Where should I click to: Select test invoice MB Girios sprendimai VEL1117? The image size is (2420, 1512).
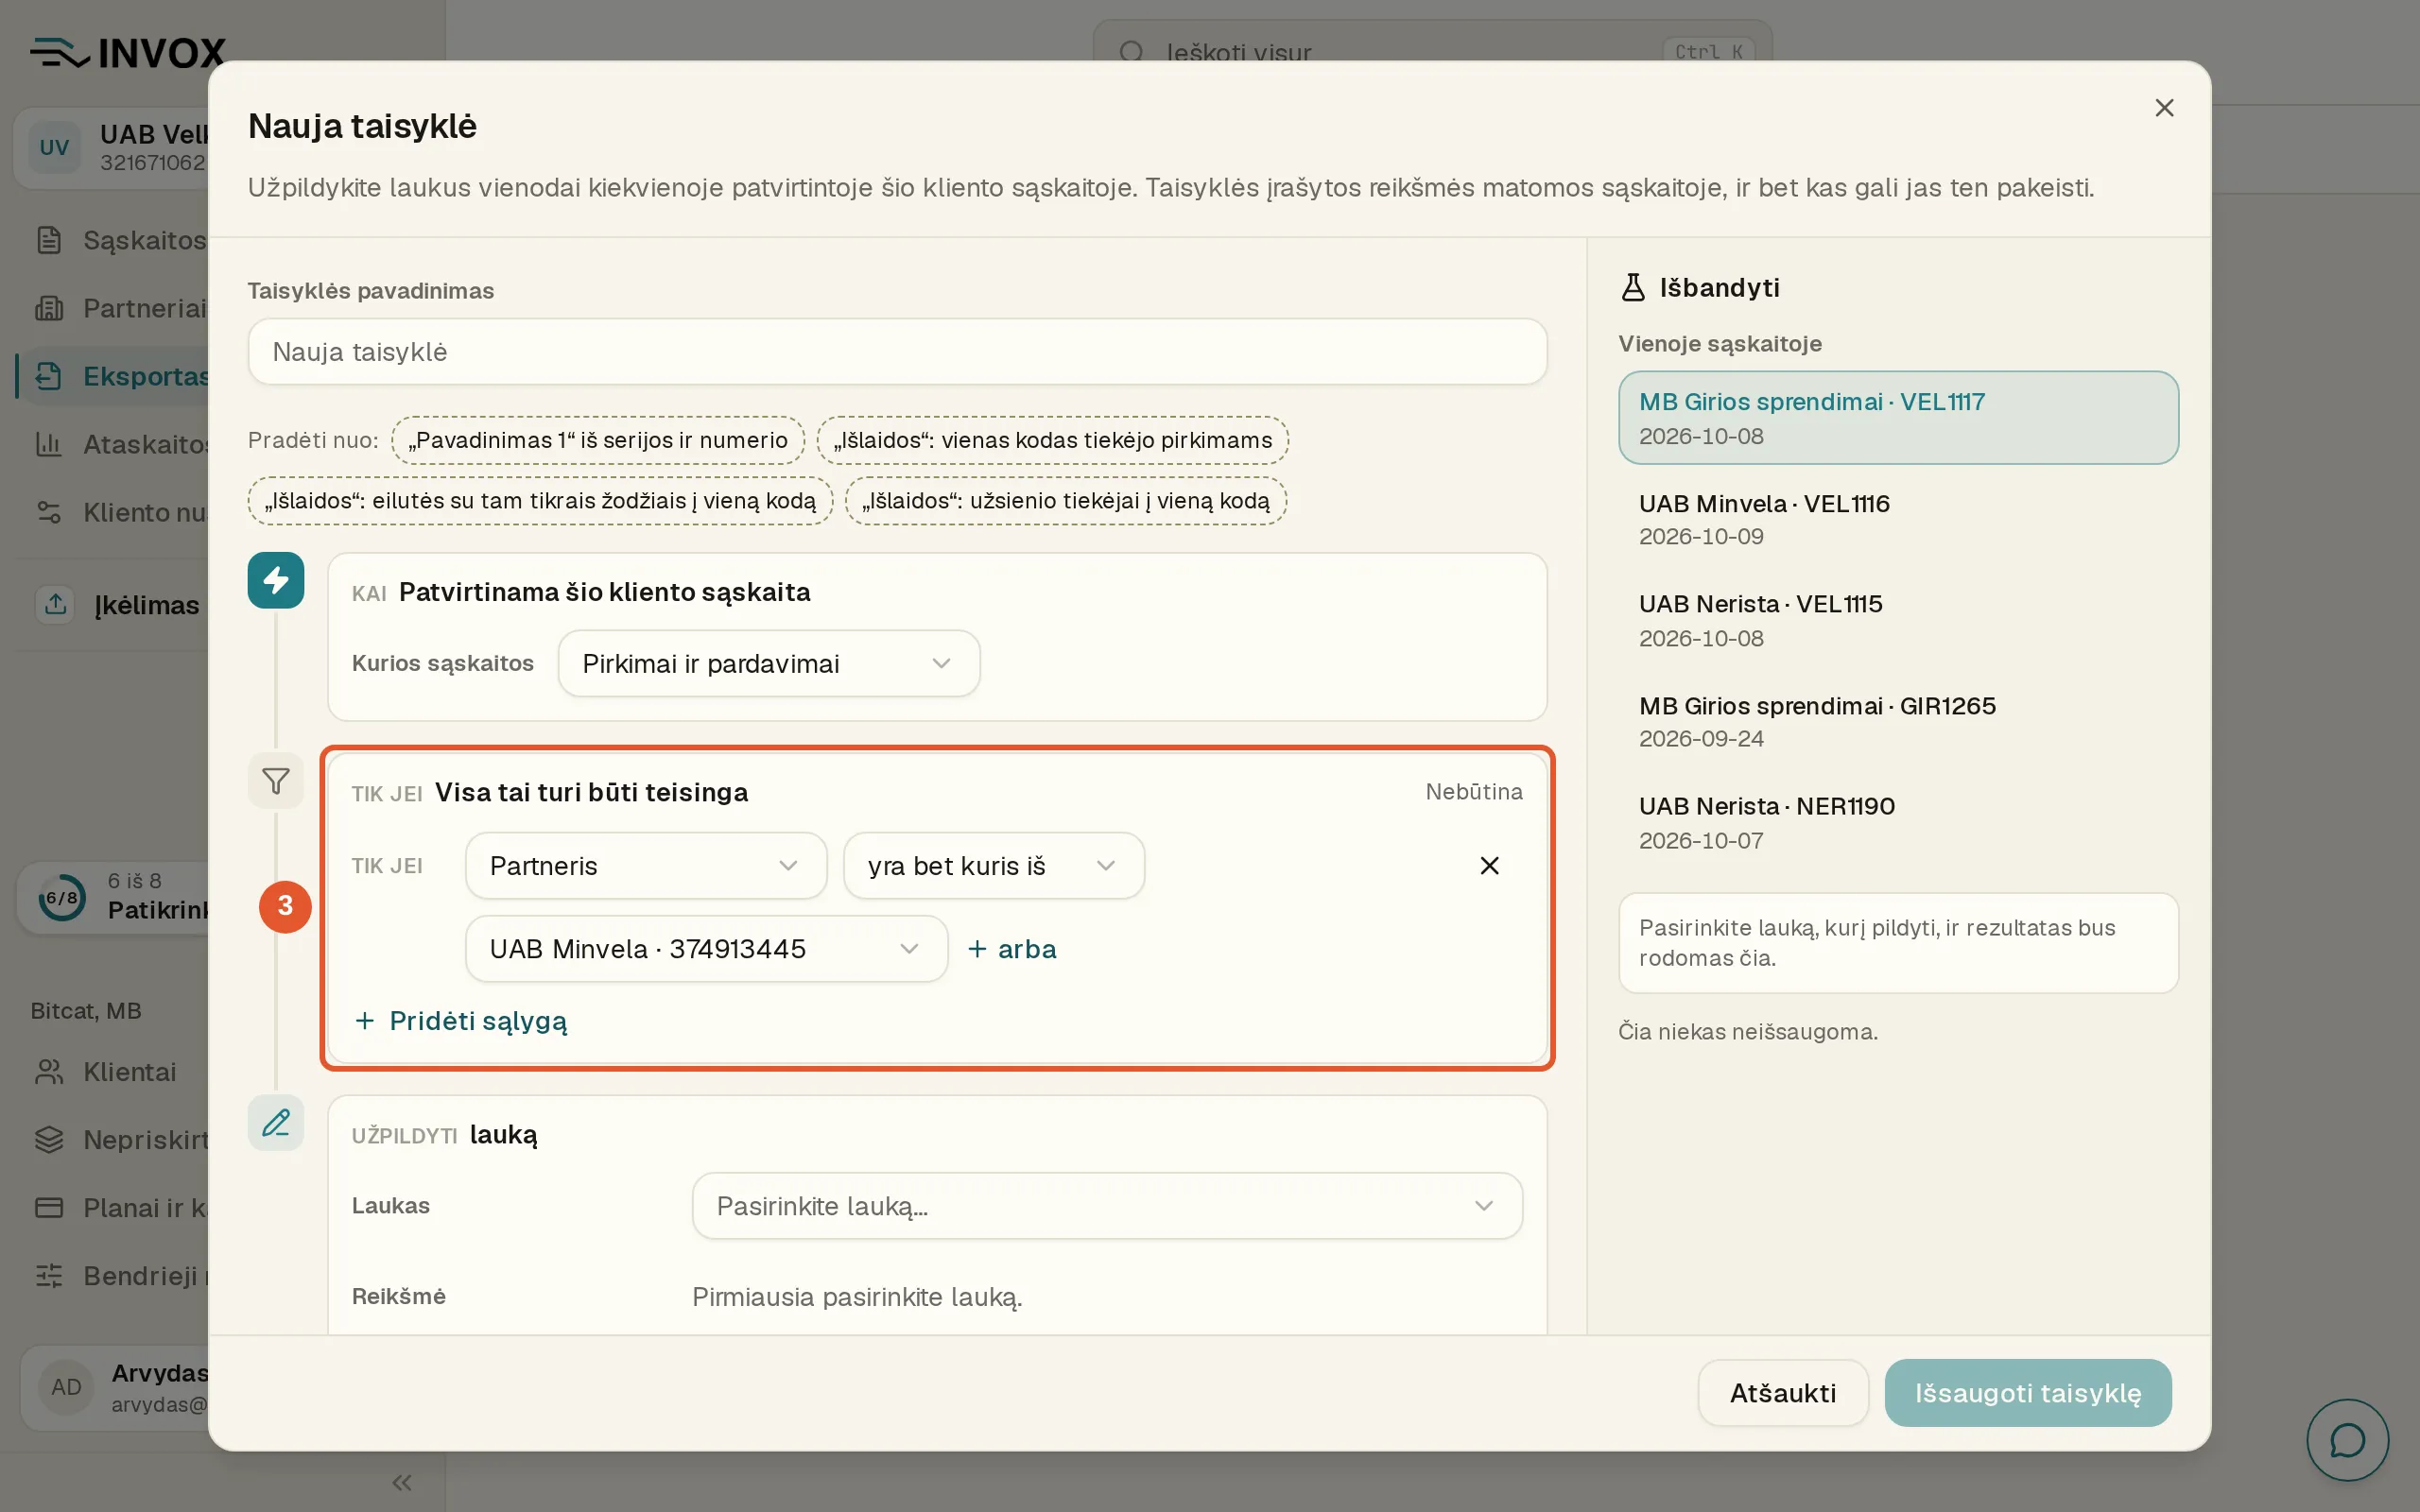(x=1898, y=418)
